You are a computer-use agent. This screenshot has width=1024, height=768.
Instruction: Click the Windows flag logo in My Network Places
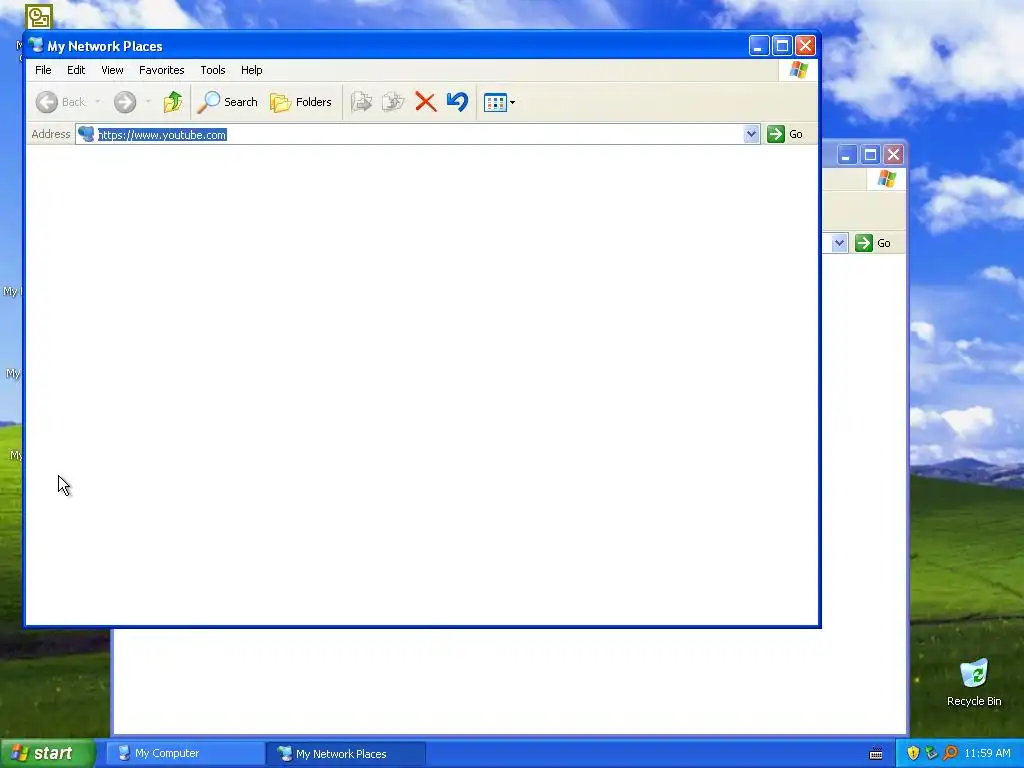click(x=798, y=69)
